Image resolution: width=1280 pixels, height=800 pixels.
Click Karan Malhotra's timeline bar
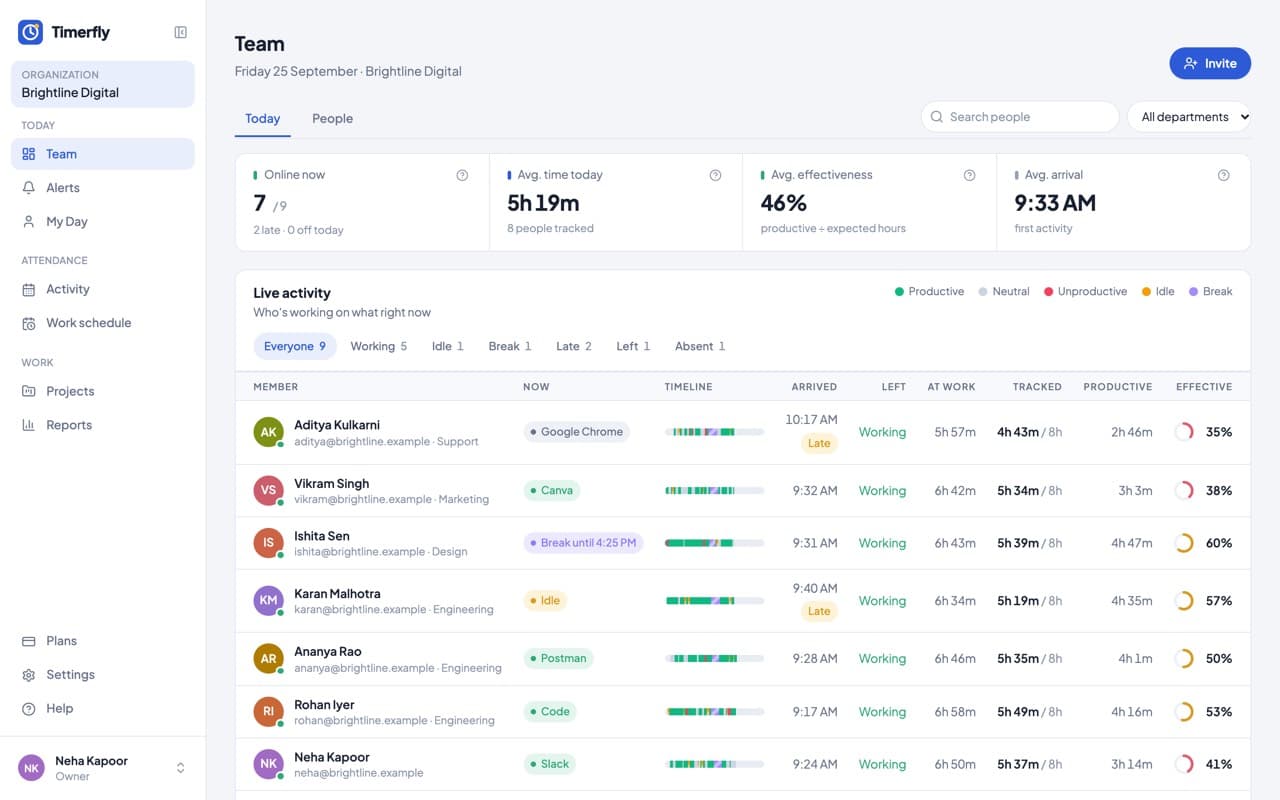pos(714,601)
